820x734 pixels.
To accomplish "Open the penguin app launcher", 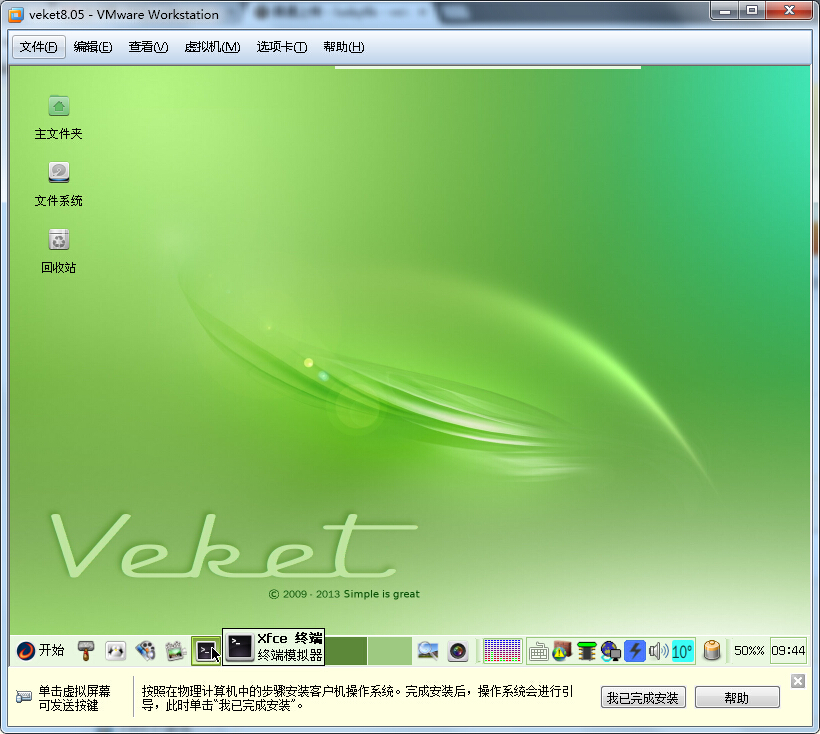I will [116, 651].
